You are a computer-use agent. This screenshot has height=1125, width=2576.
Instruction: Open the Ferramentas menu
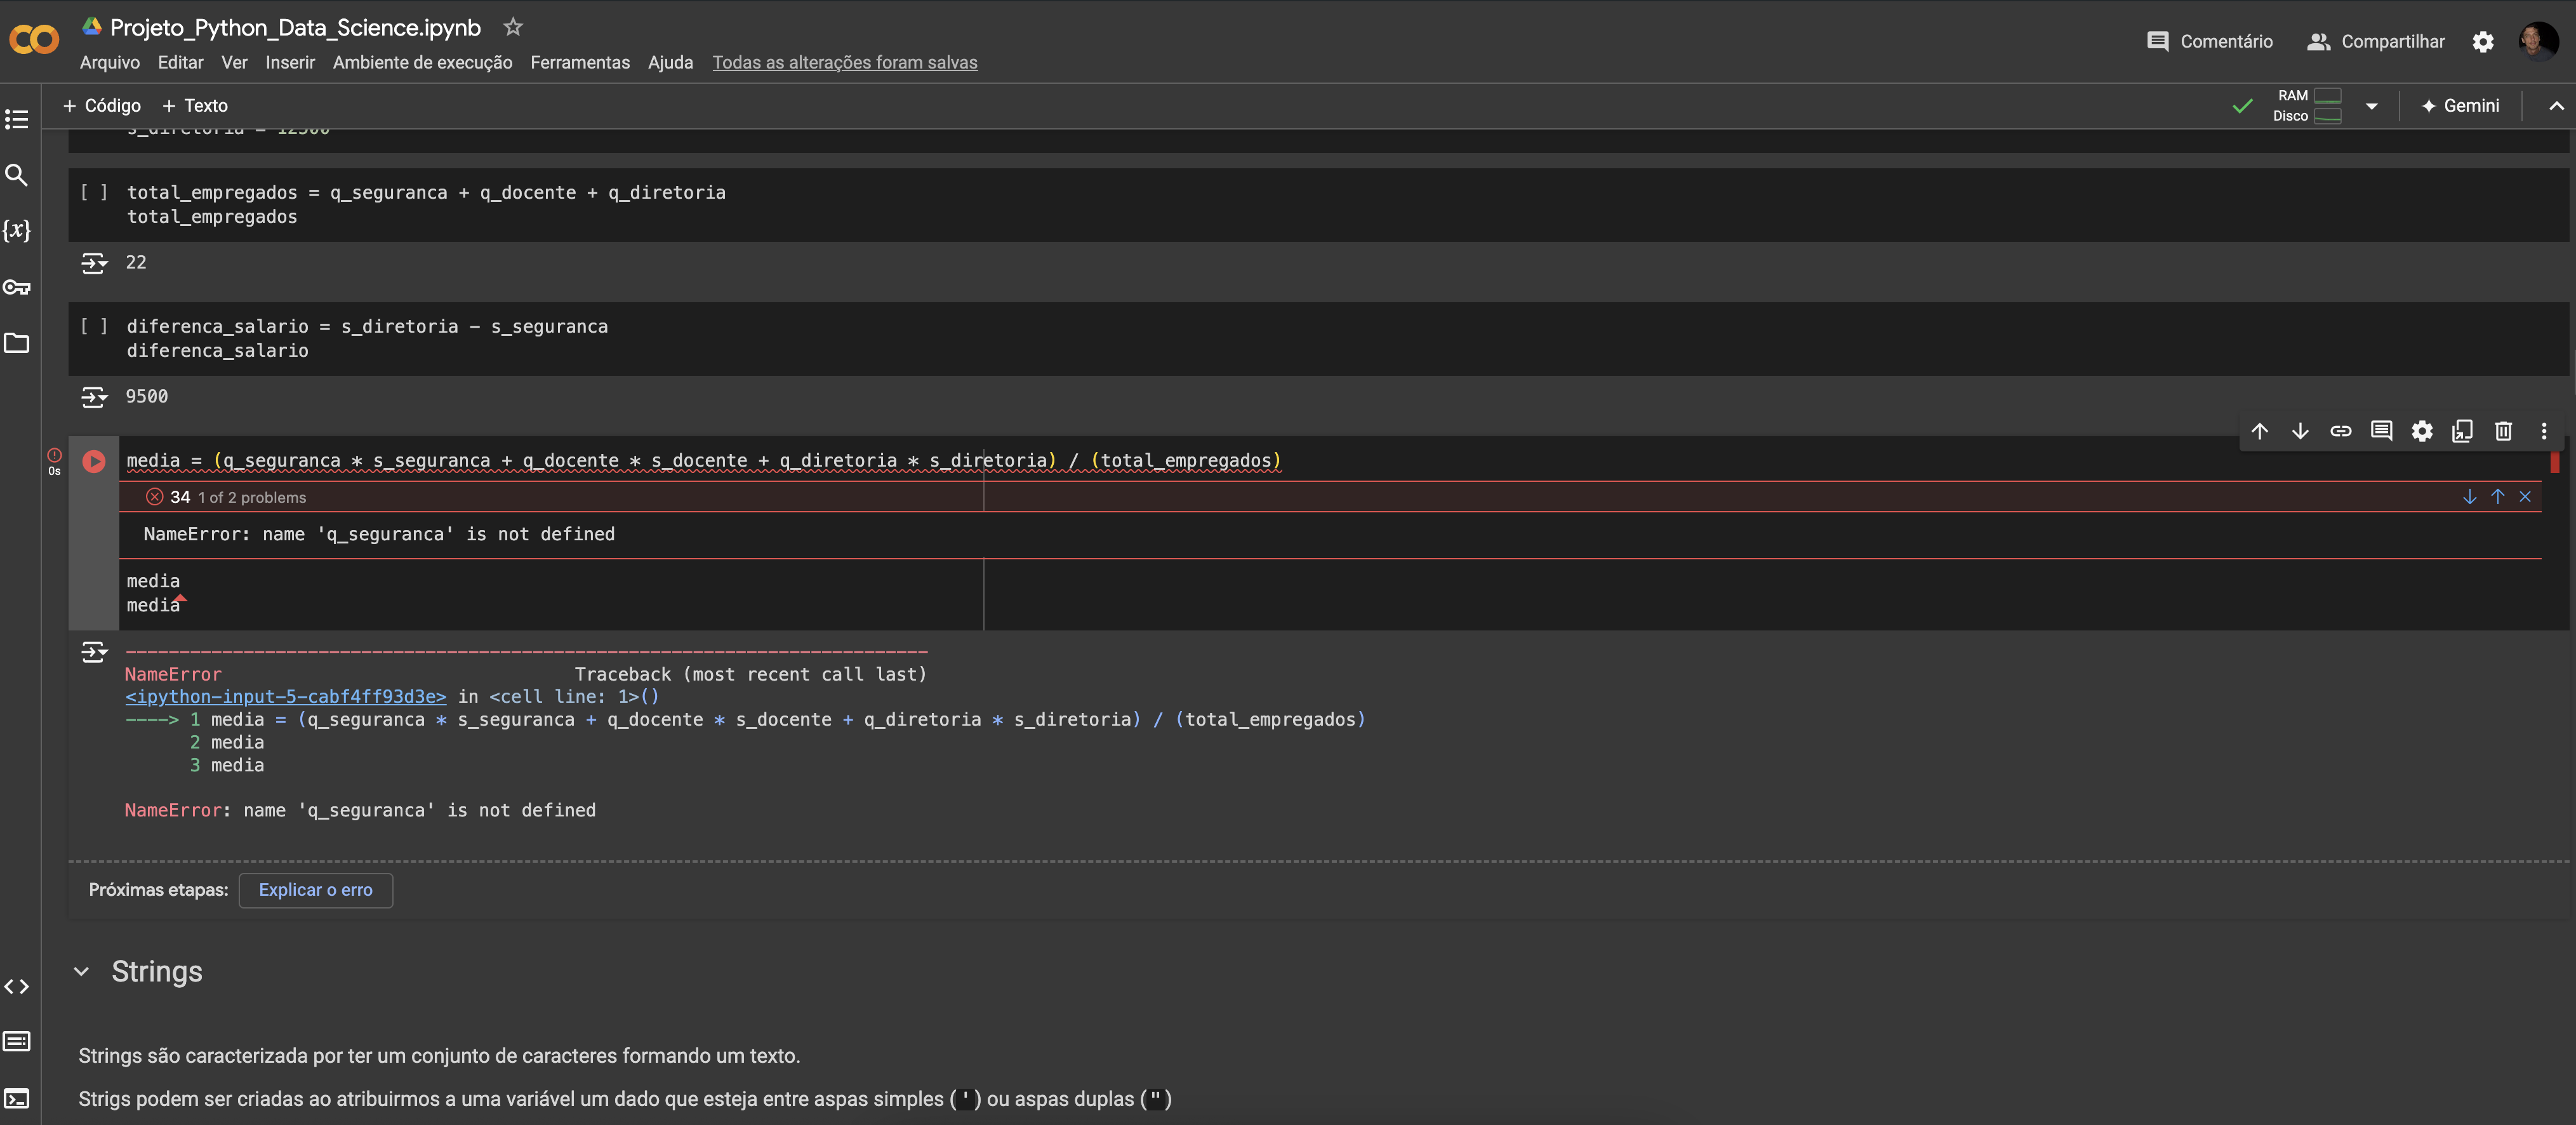point(580,62)
